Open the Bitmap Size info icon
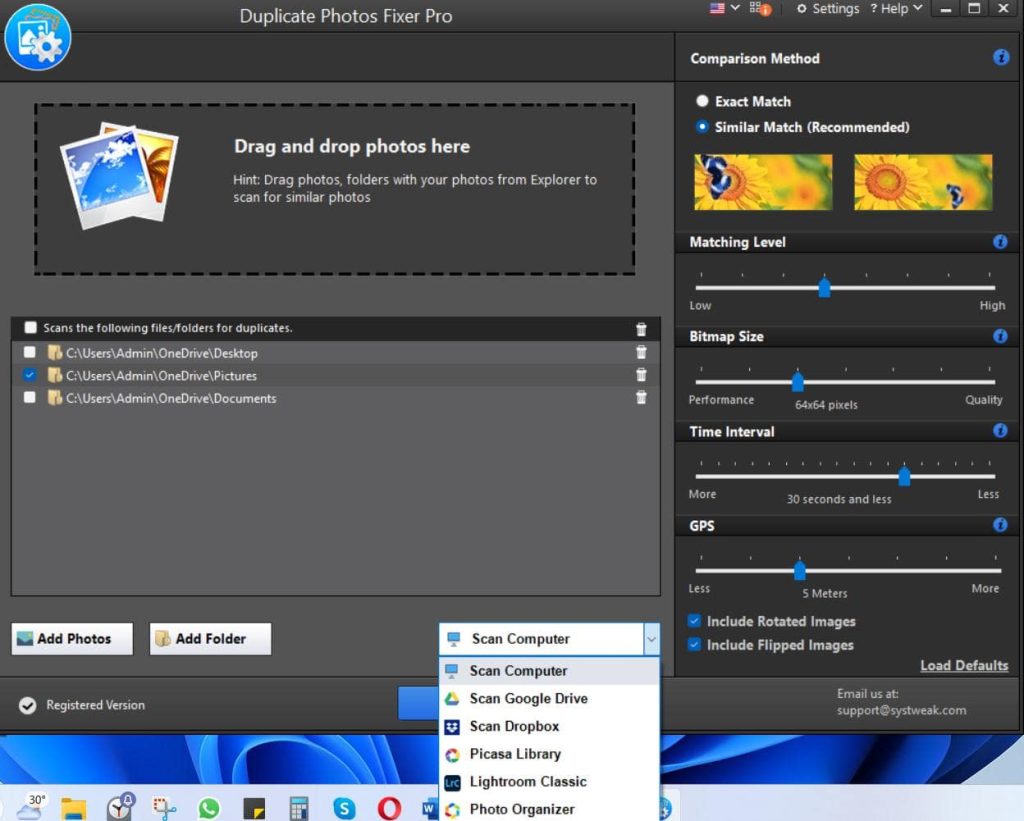 (x=1000, y=336)
